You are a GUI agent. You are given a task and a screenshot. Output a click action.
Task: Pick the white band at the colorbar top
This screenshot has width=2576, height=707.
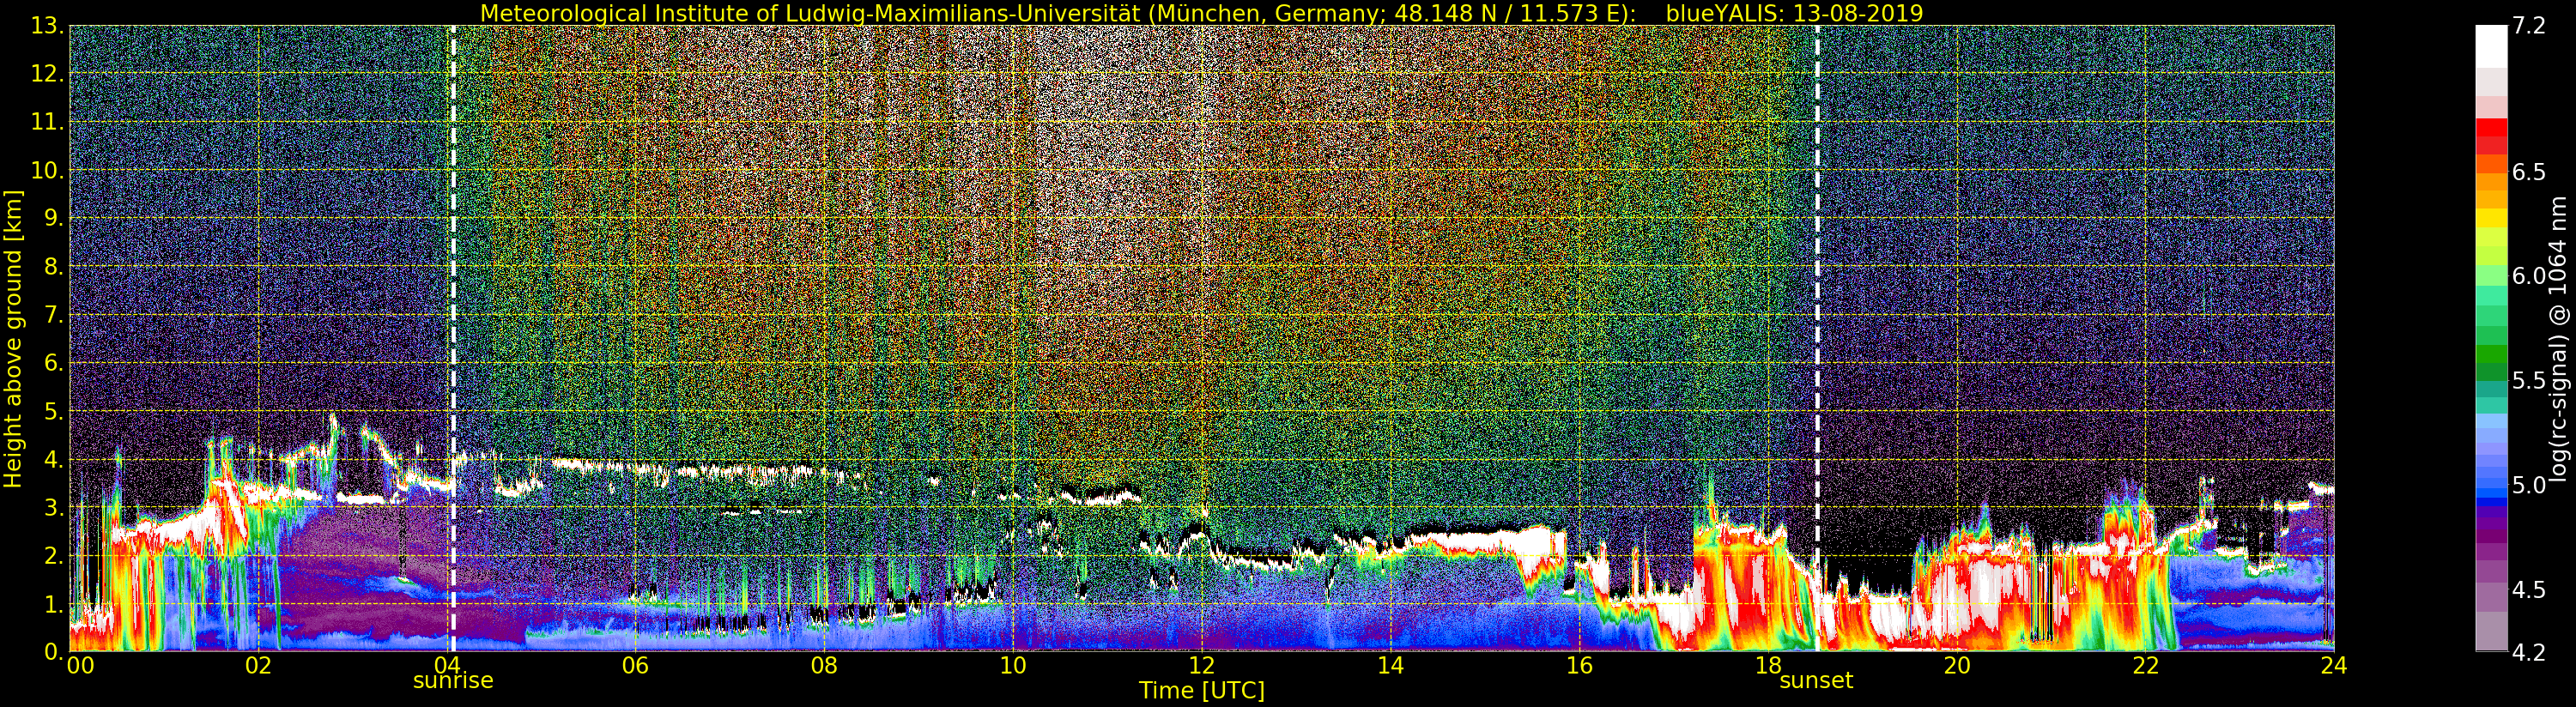[x=2491, y=46]
